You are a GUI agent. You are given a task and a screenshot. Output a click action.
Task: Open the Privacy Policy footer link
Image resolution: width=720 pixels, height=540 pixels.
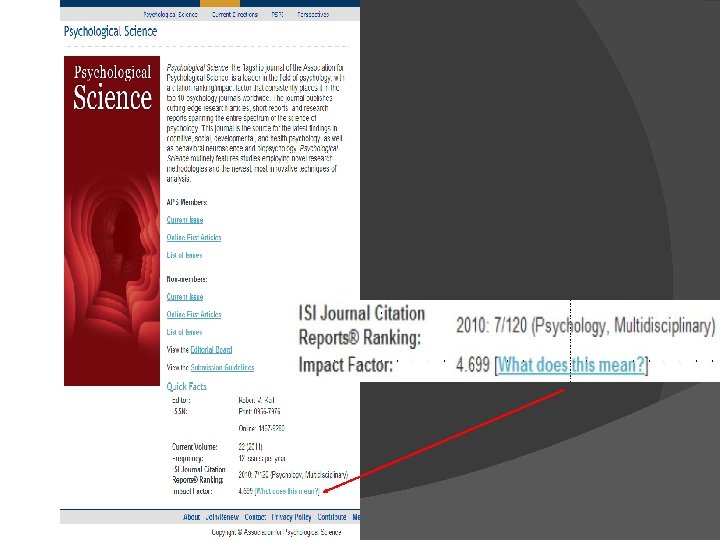tap(291, 517)
